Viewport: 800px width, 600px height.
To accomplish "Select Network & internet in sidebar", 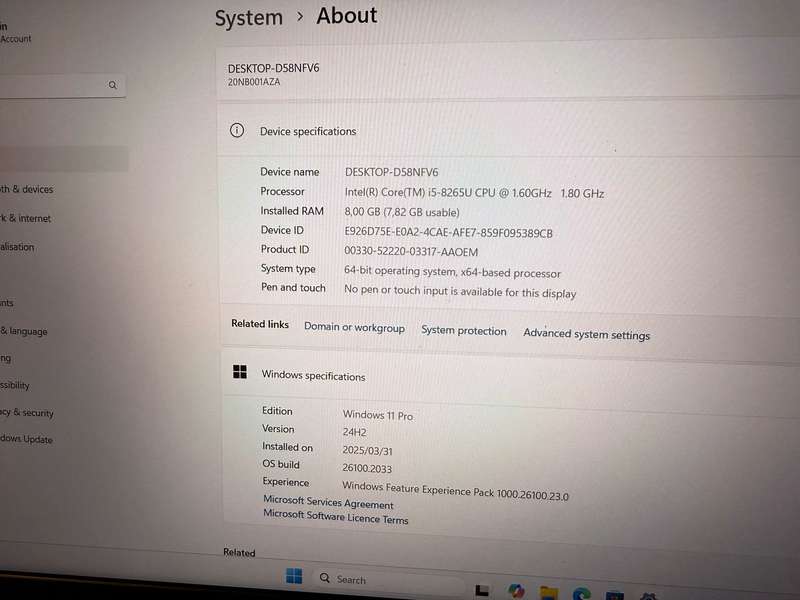I will coord(26,218).
